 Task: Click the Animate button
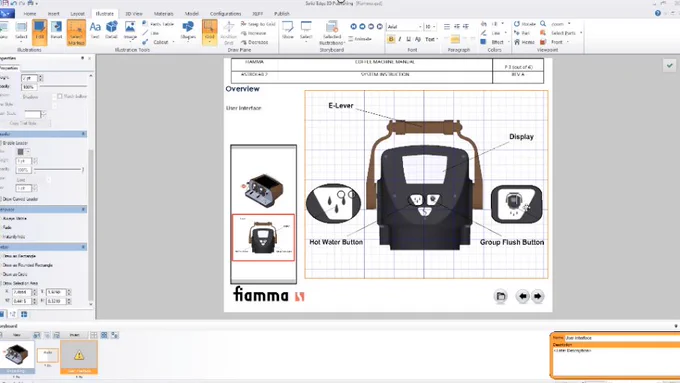point(360,39)
